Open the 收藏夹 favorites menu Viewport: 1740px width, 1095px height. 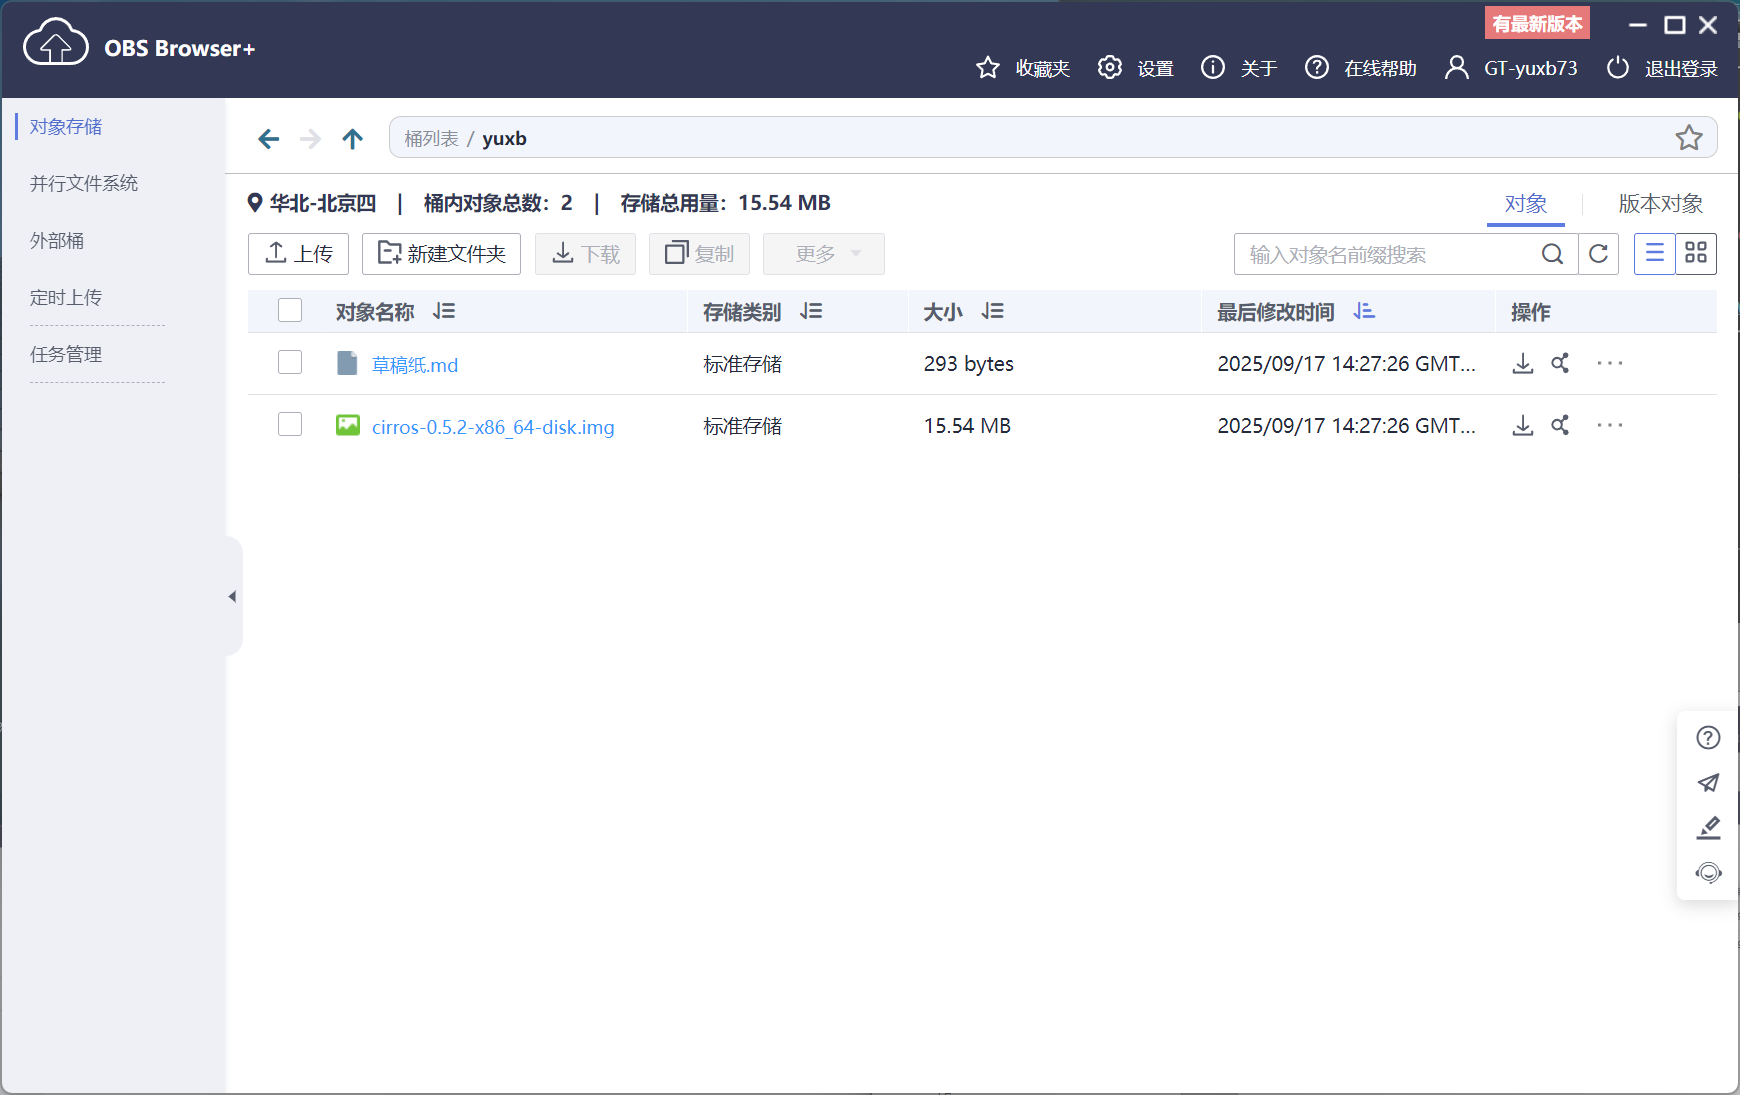click(x=1023, y=68)
